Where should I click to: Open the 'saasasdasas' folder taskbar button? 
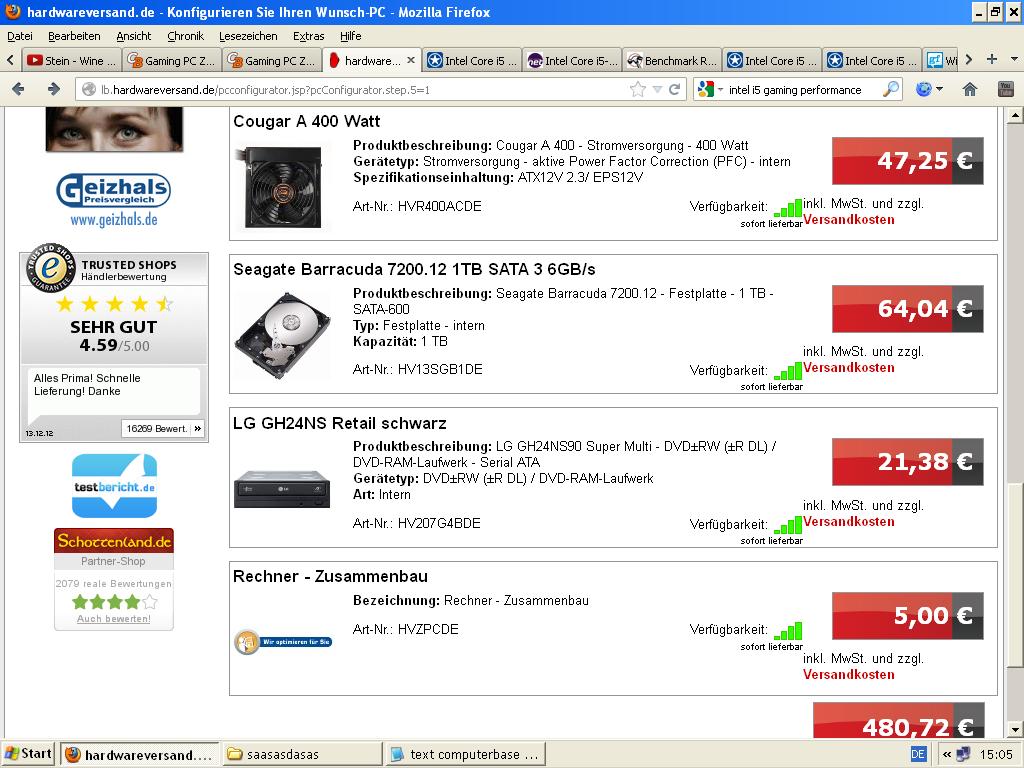tap(302, 754)
